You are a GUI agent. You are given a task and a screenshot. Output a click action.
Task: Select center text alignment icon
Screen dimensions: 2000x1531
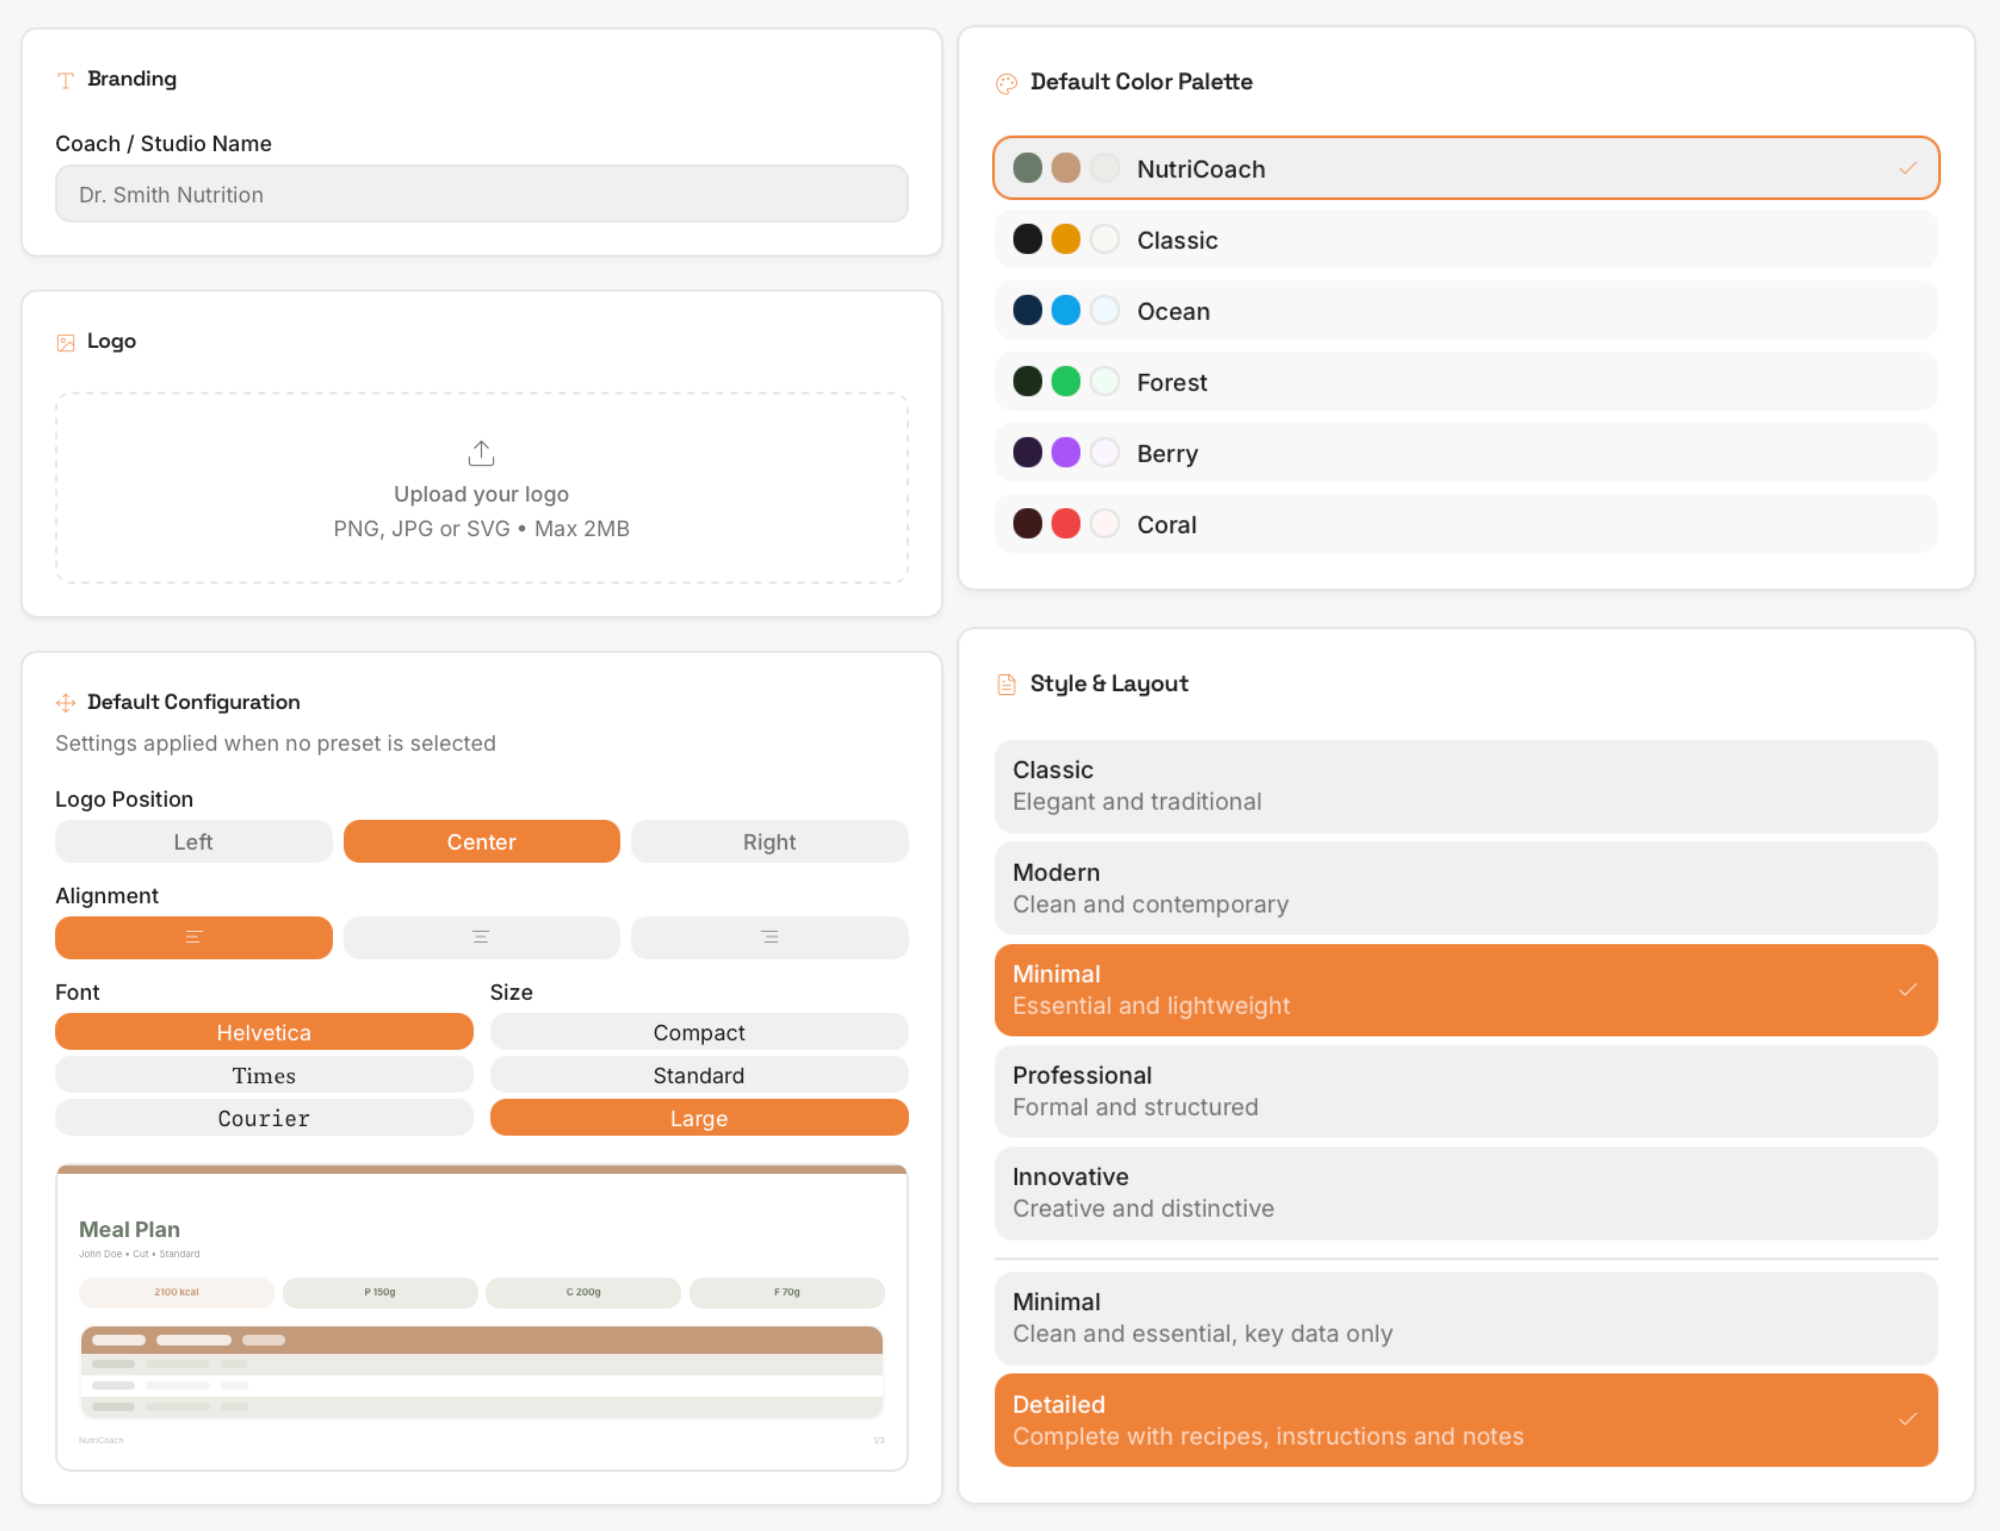(481, 937)
